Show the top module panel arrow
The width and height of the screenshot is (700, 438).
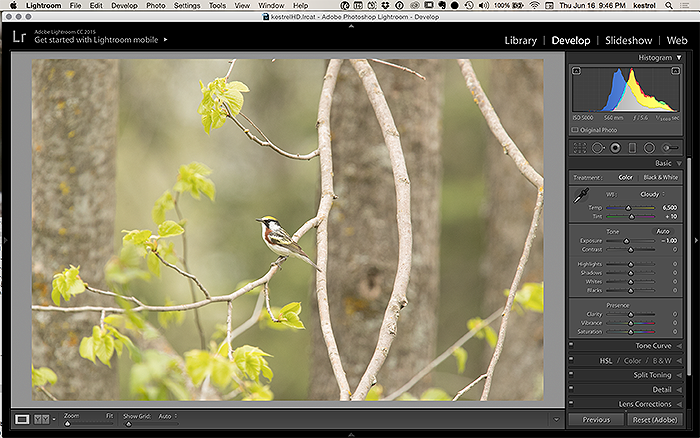click(351, 26)
